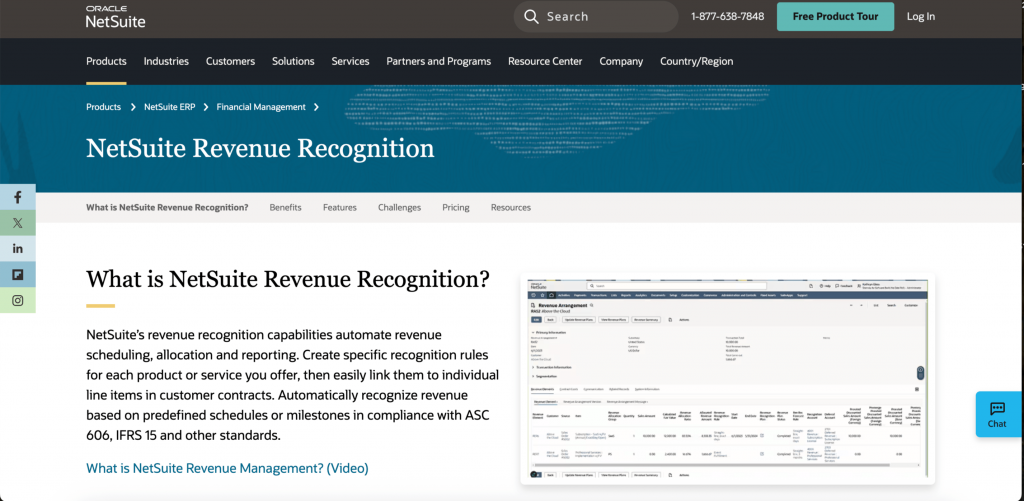Click the Log In link
1024x501 pixels.
click(x=921, y=16)
